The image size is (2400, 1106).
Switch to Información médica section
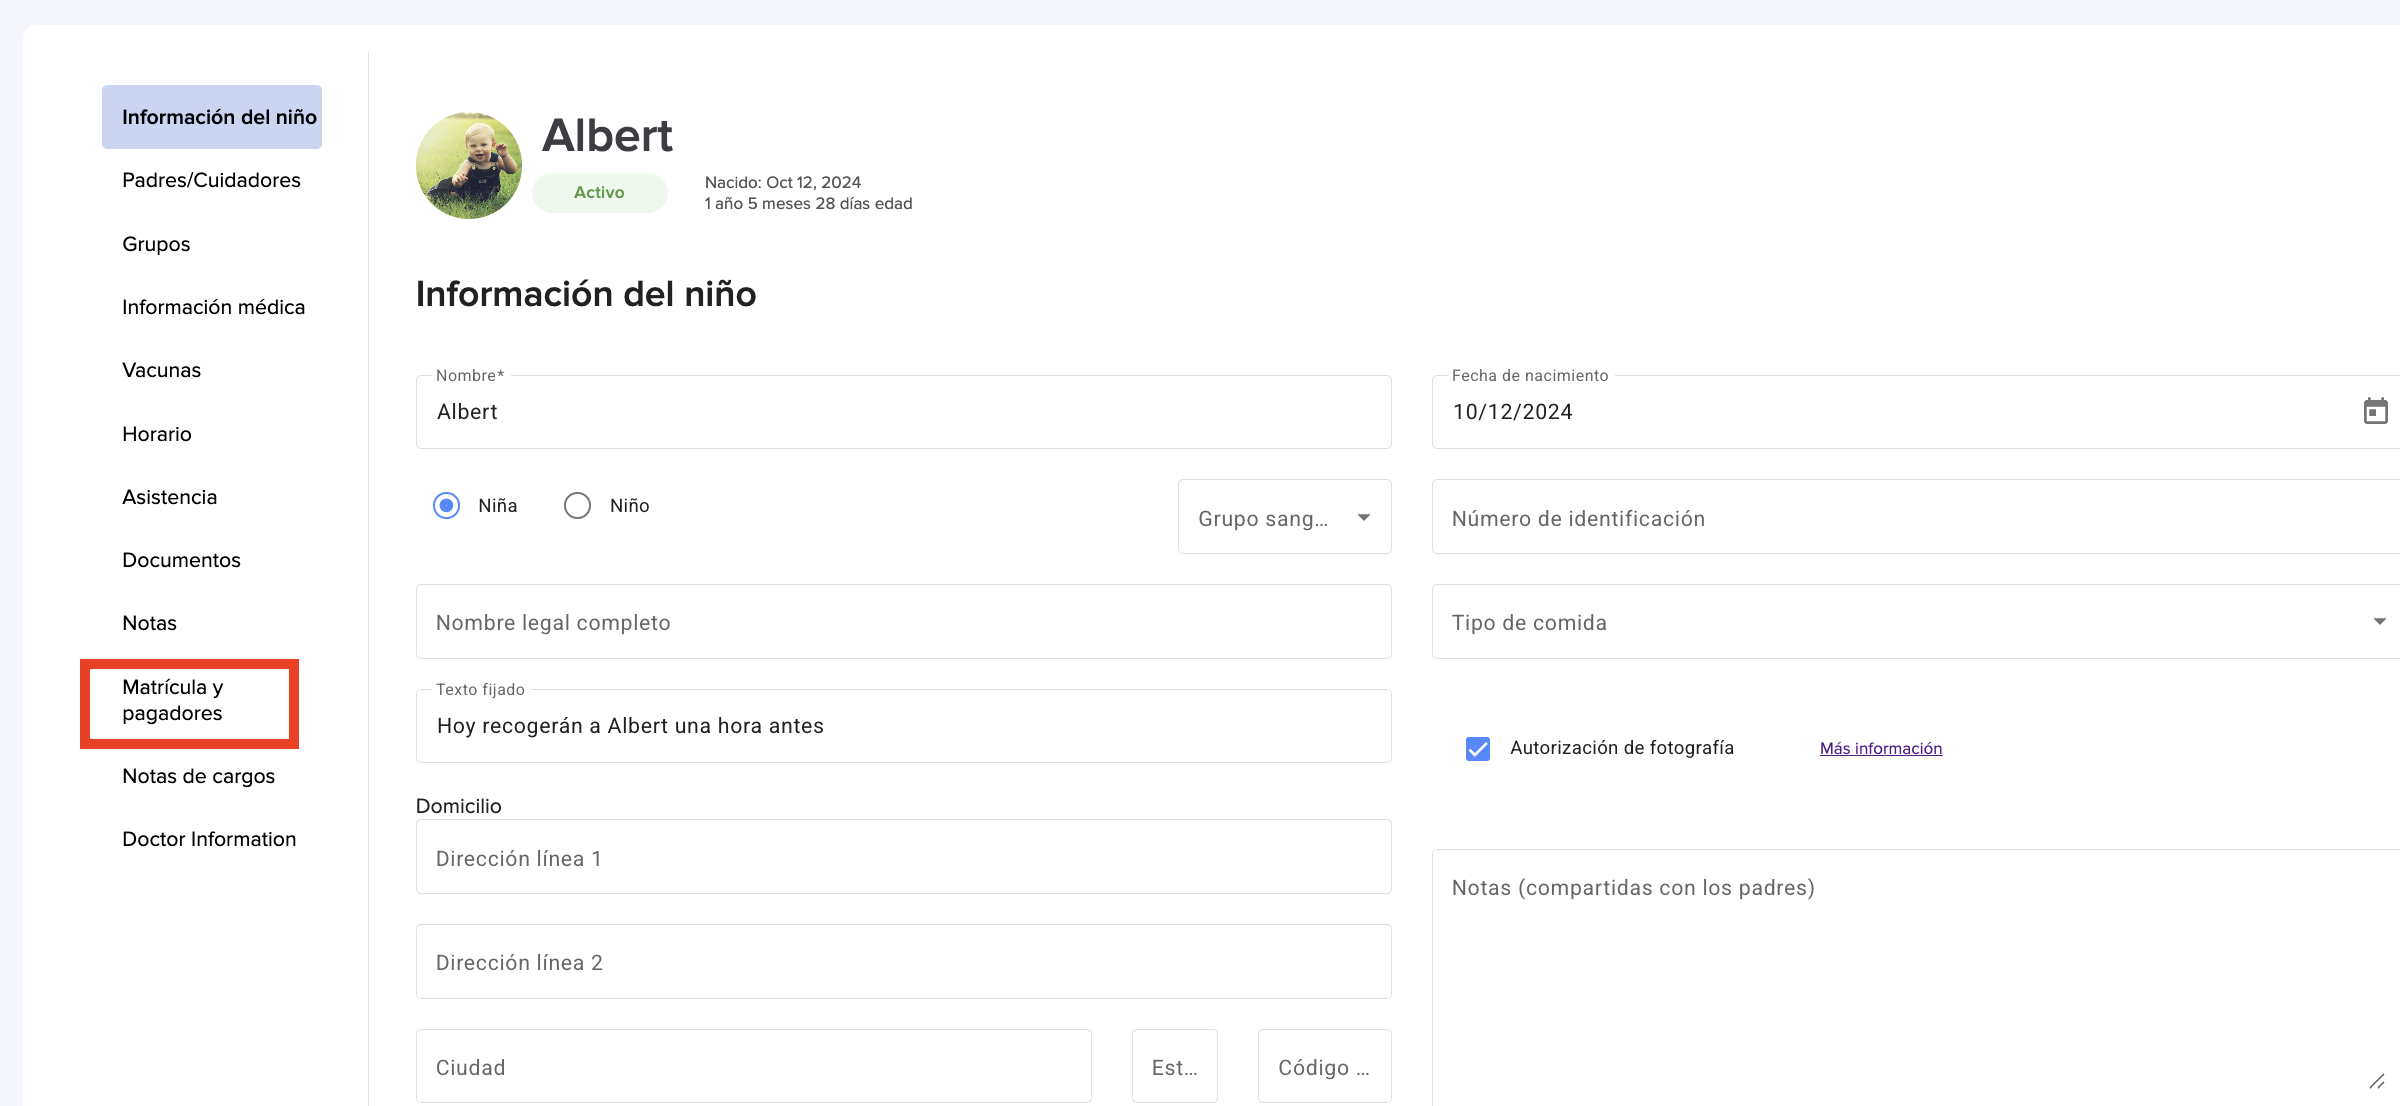point(213,307)
